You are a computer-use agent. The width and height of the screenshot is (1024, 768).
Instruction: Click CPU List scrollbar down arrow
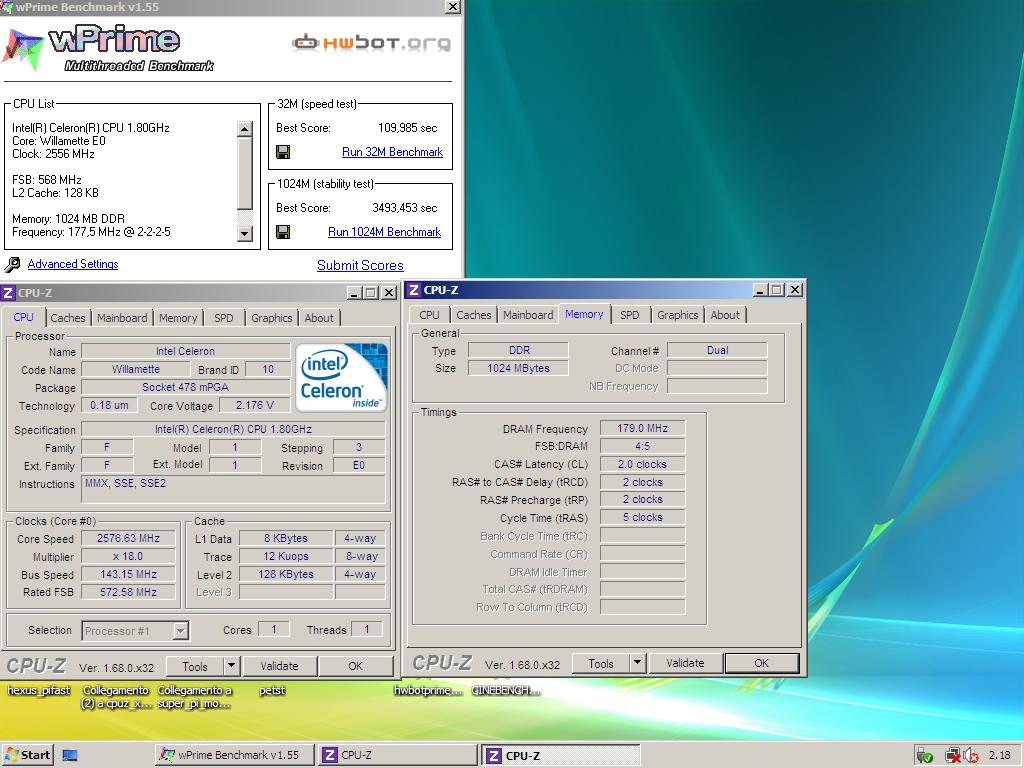point(244,233)
